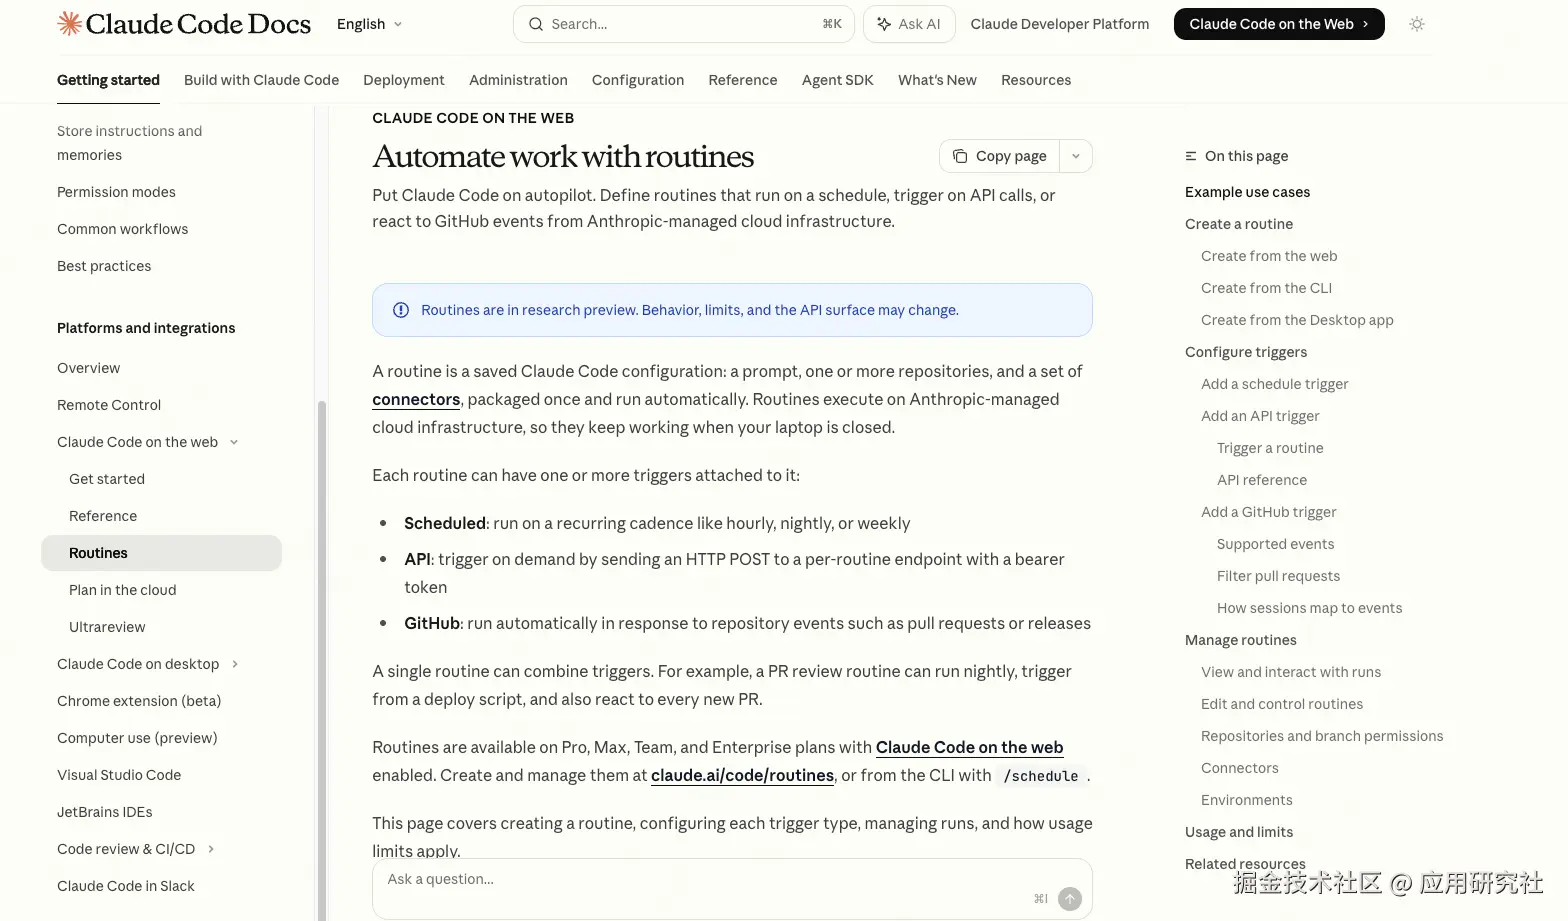Jump to Filter pull requests section
1568x921 pixels.
(1278, 576)
